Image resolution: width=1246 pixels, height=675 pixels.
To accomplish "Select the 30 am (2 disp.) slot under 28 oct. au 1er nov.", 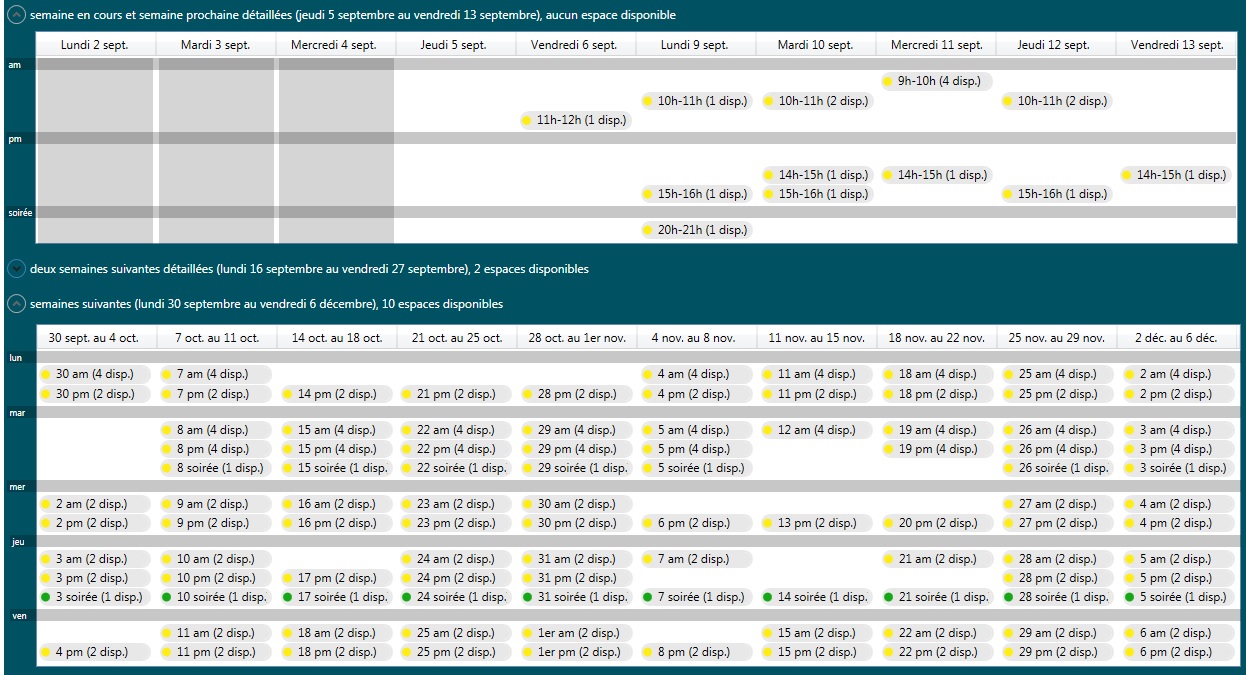I will [575, 504].
